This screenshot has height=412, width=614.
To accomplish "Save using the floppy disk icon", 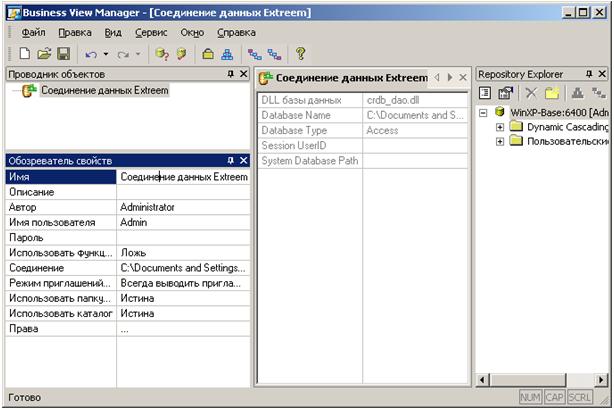I will point(62,53).
